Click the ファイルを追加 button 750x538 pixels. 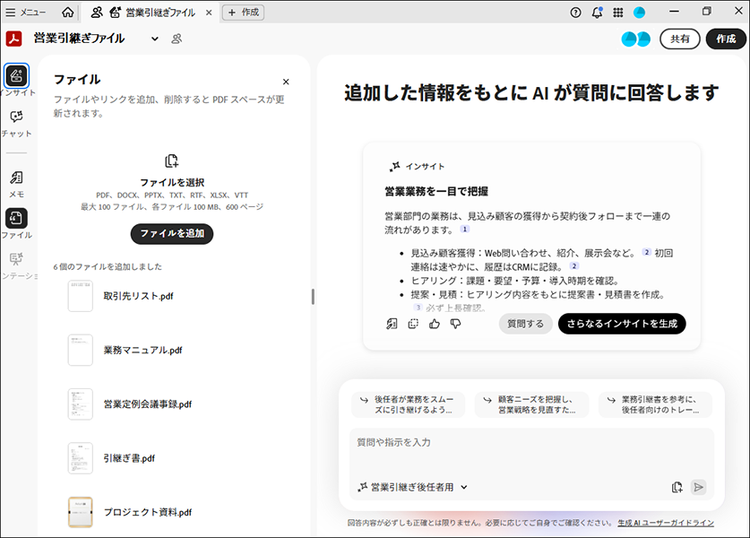[171, 233]
